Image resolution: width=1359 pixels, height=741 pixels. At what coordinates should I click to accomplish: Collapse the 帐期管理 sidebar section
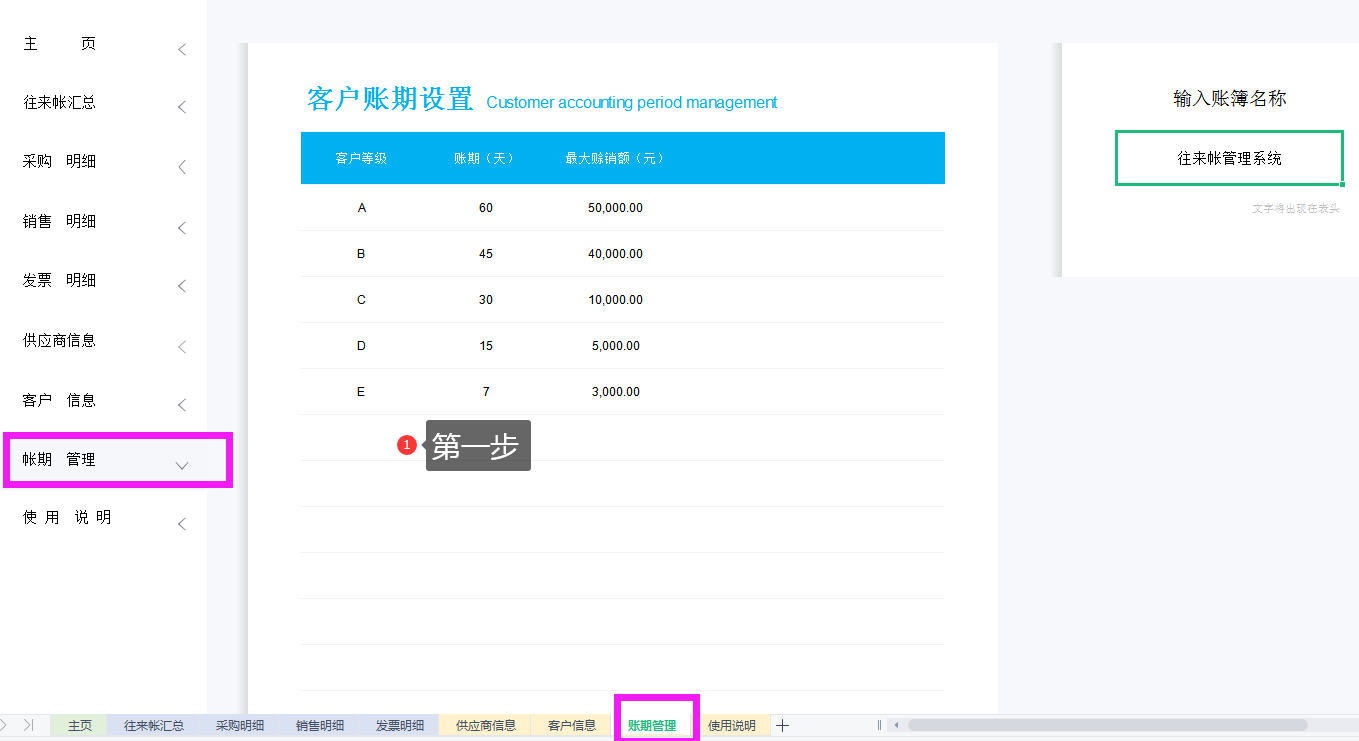181,465
